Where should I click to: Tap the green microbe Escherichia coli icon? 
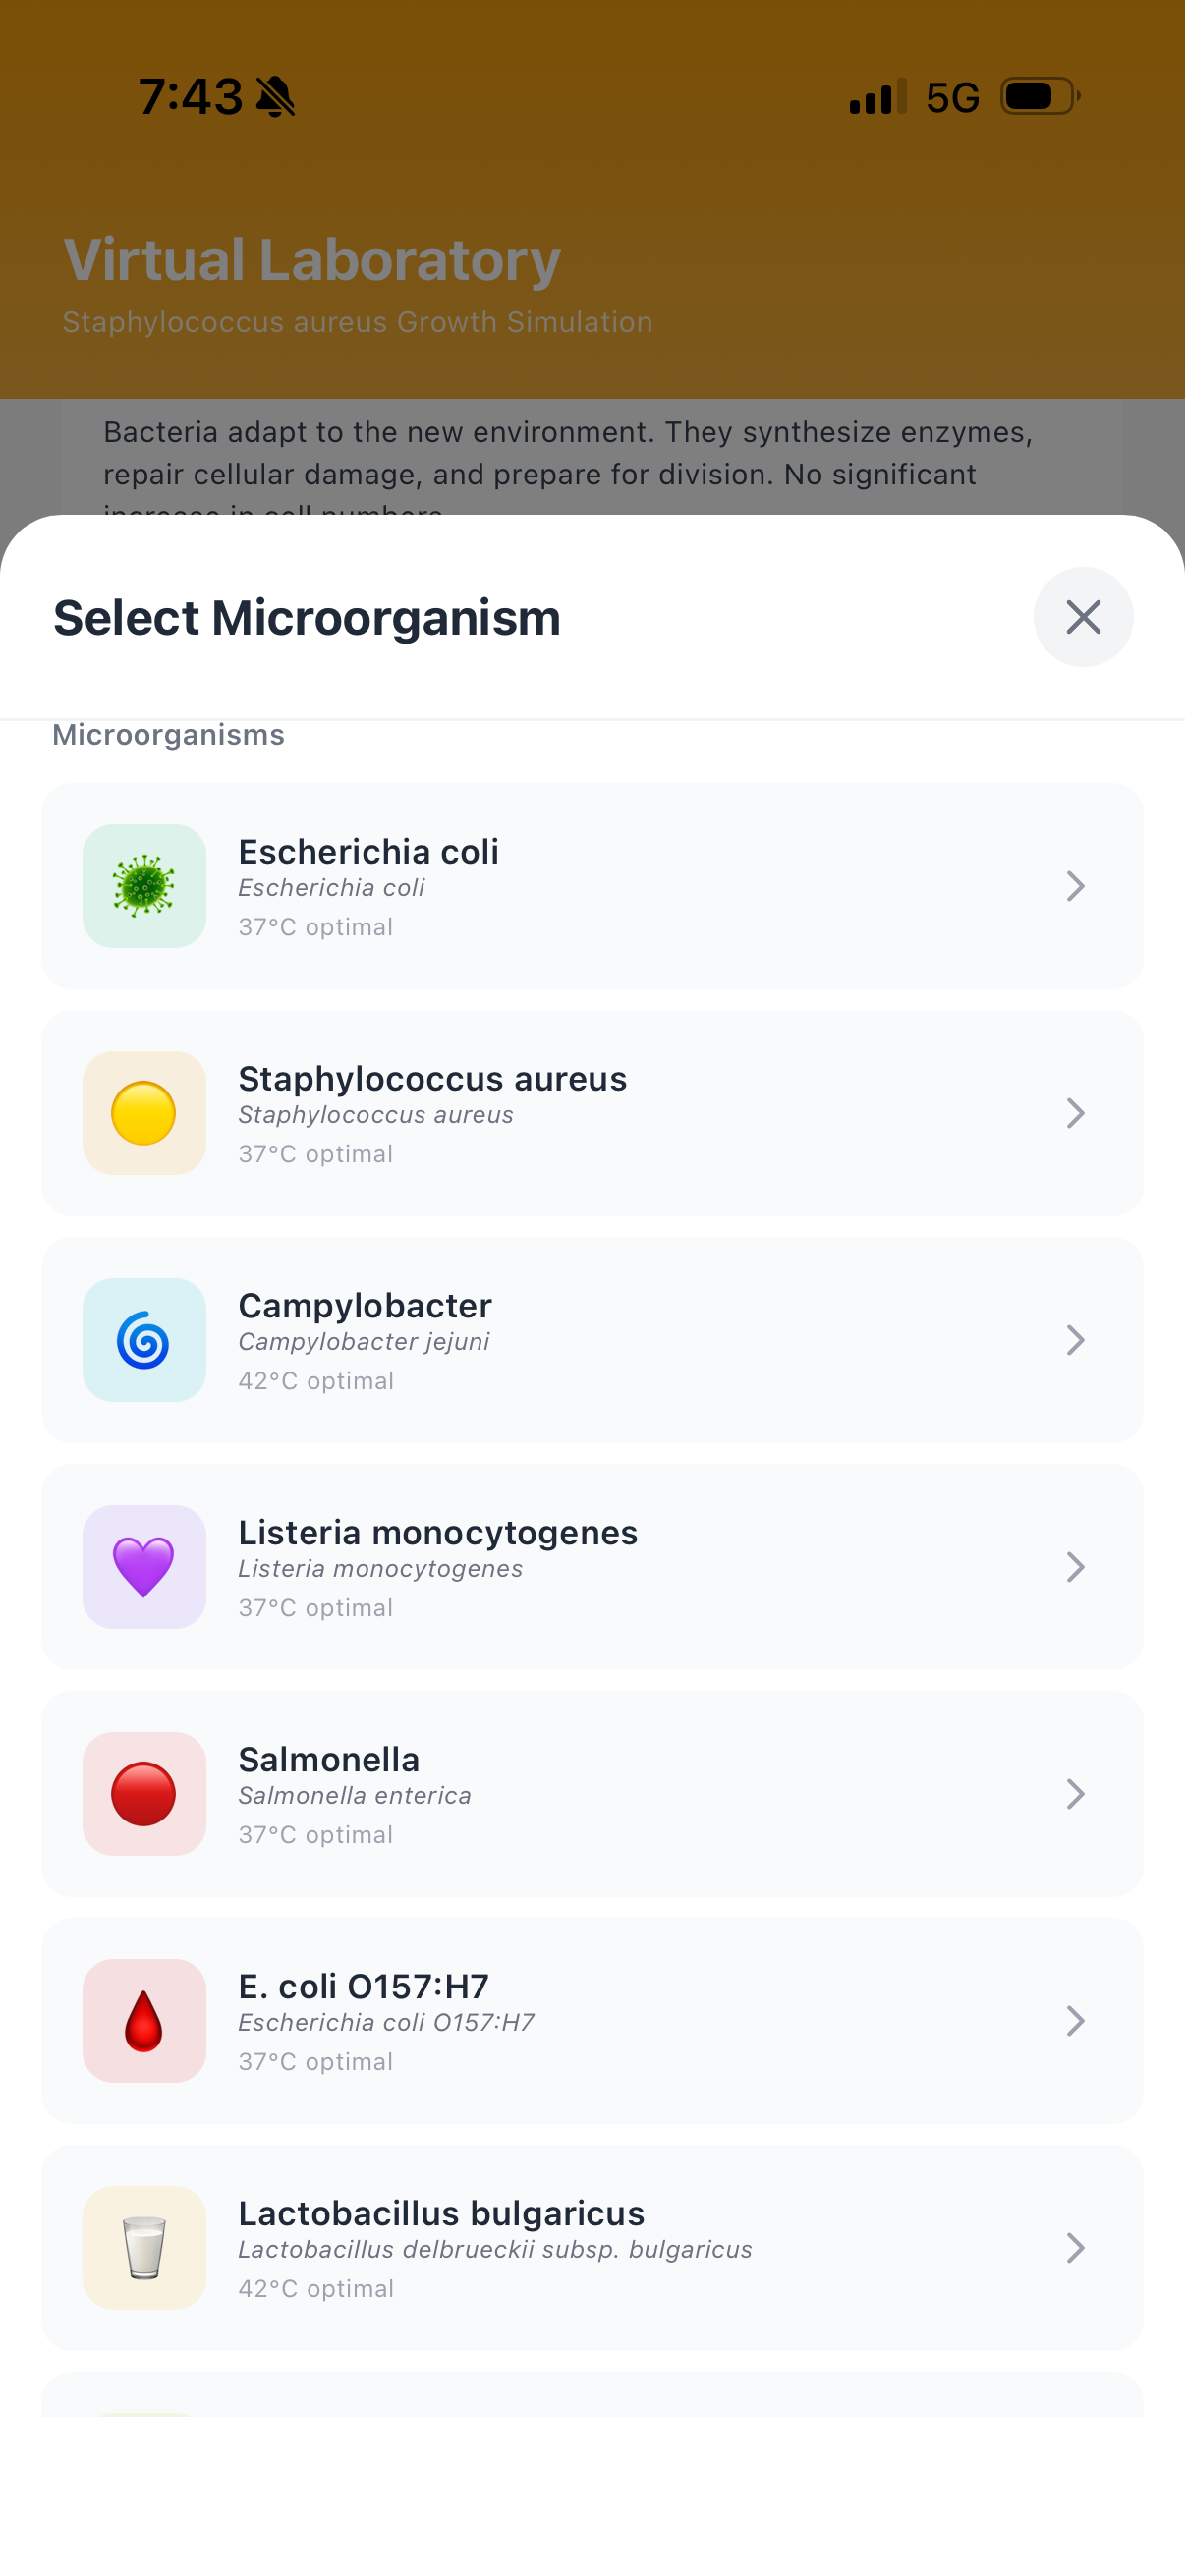[x=144, y=886]
